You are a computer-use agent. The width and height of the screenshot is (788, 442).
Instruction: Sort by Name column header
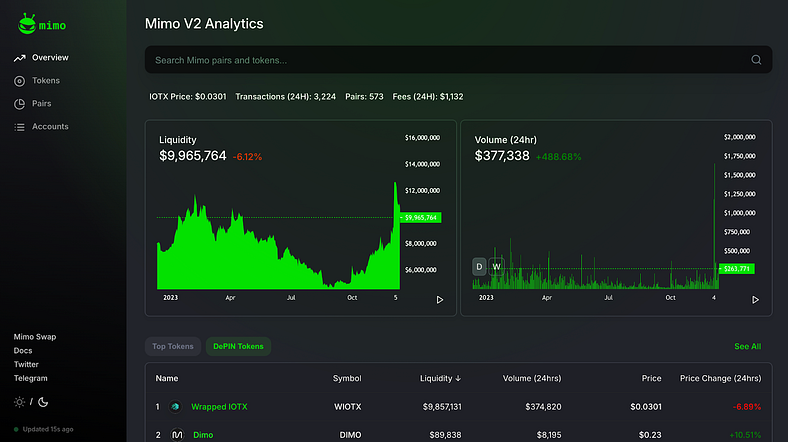coord(167,378)
